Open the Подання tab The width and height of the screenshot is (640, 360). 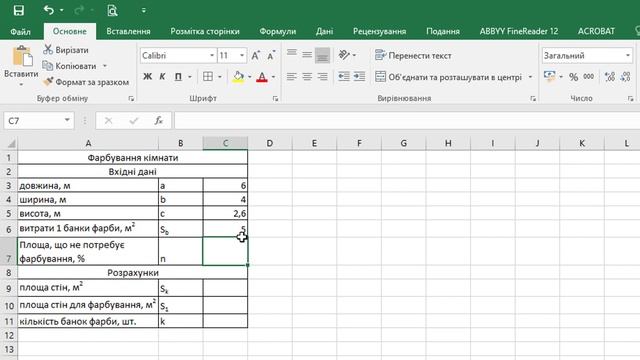[x=443, y=31]
